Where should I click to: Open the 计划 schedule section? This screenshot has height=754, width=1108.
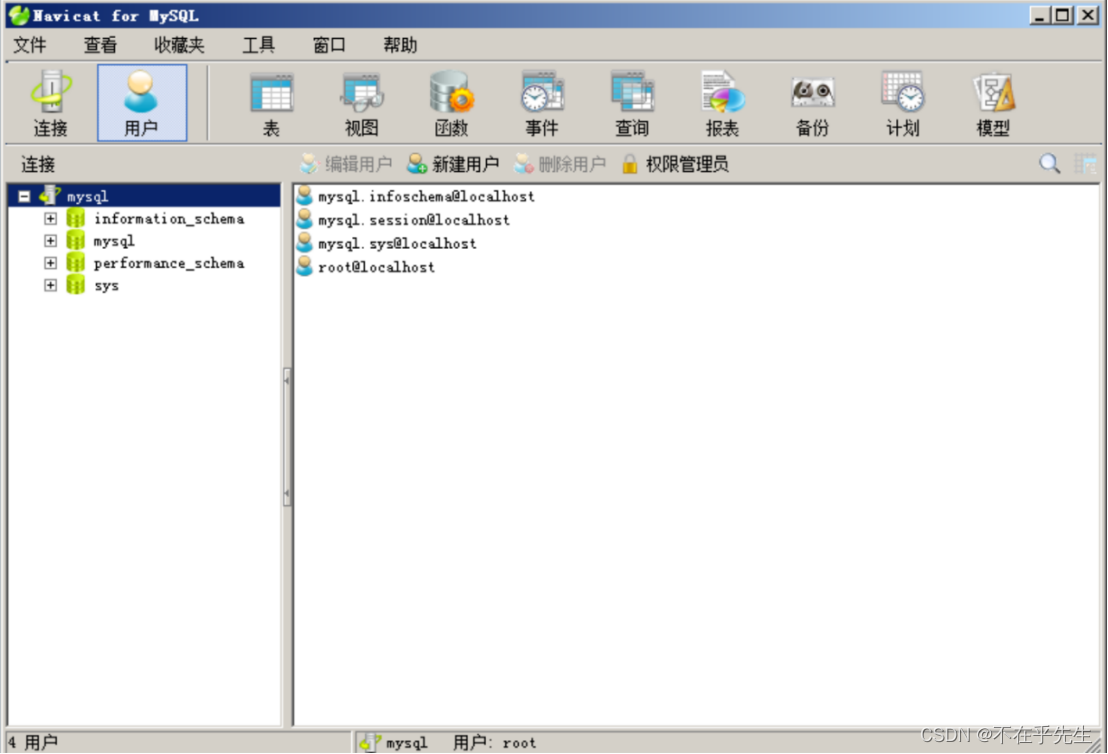(x=902, y=103)
